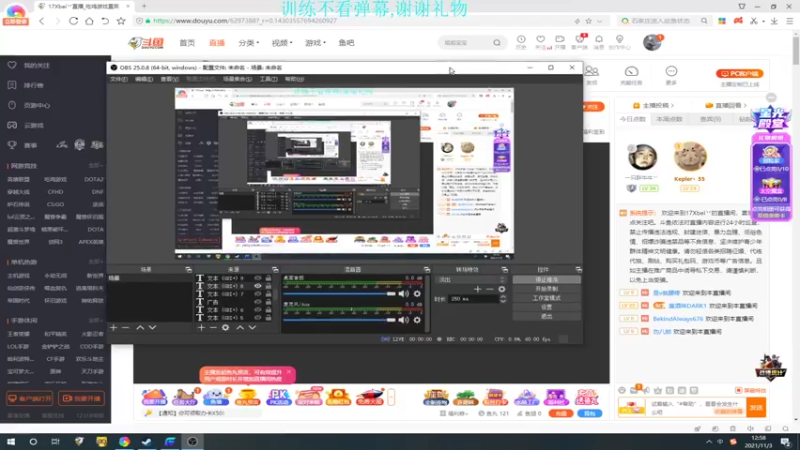Open OBS 工具 (Tools) menu

[x=268, y=79]
